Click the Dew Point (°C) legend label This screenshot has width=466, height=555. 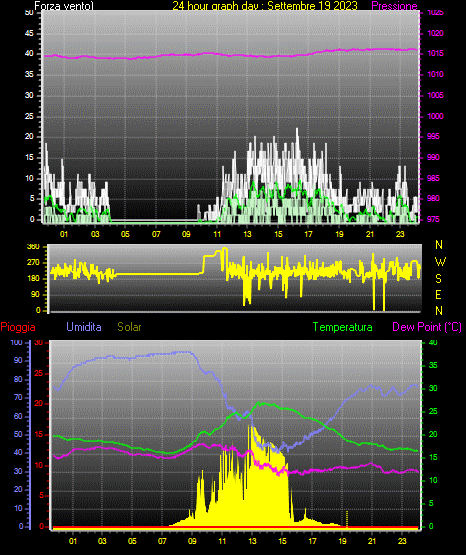pyautogui.click(x=427, y=327)
